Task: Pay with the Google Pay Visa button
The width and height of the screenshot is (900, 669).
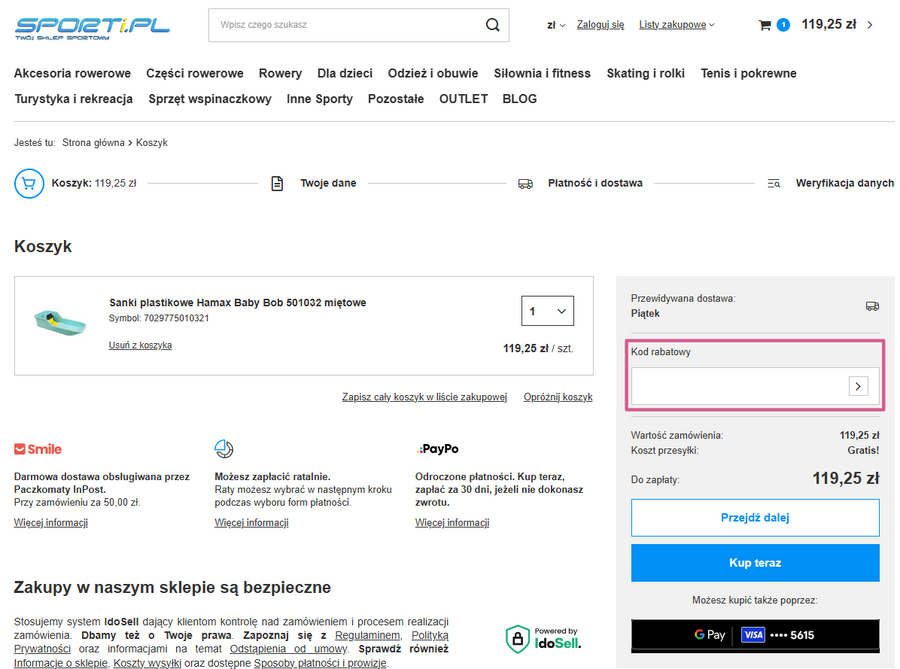Action: click(755, 635)
